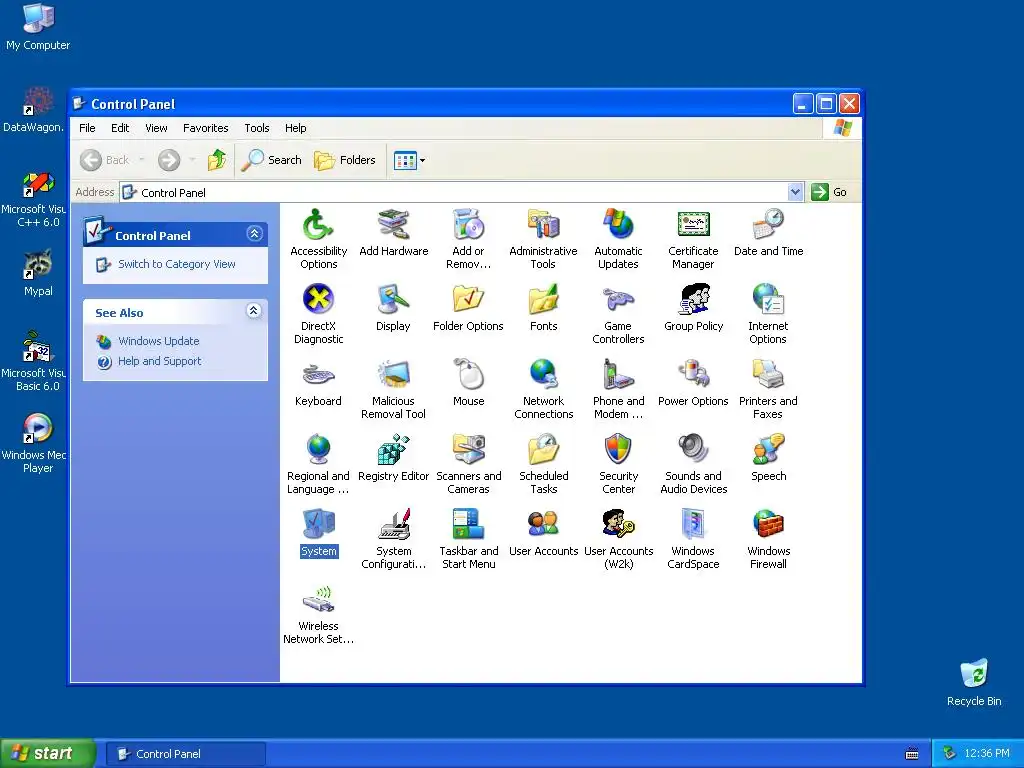Select the Date and Time icon
The image size is (1024, 768).
coord(768,232)
